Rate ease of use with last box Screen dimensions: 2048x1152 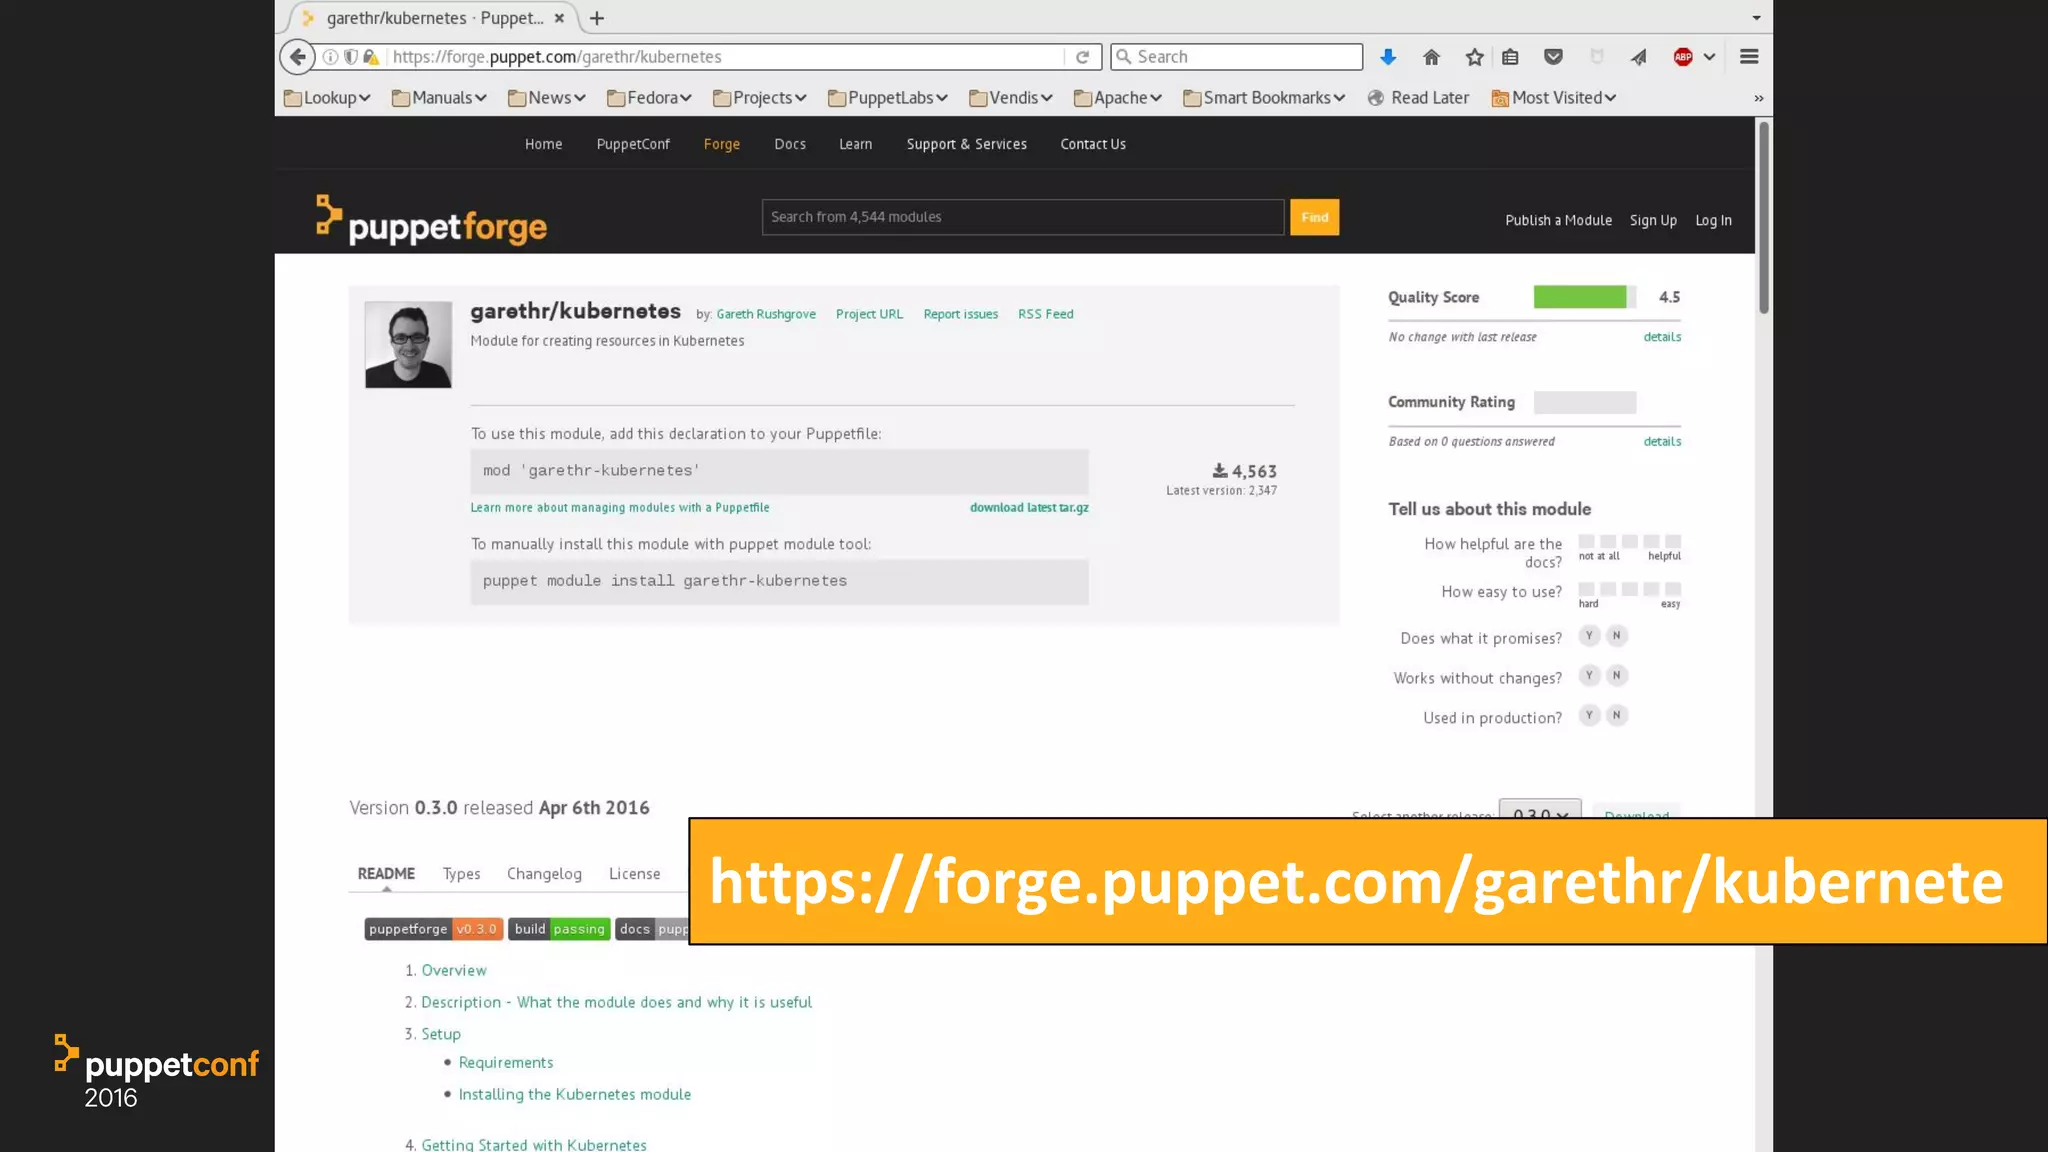click(x=1673, y=589)
